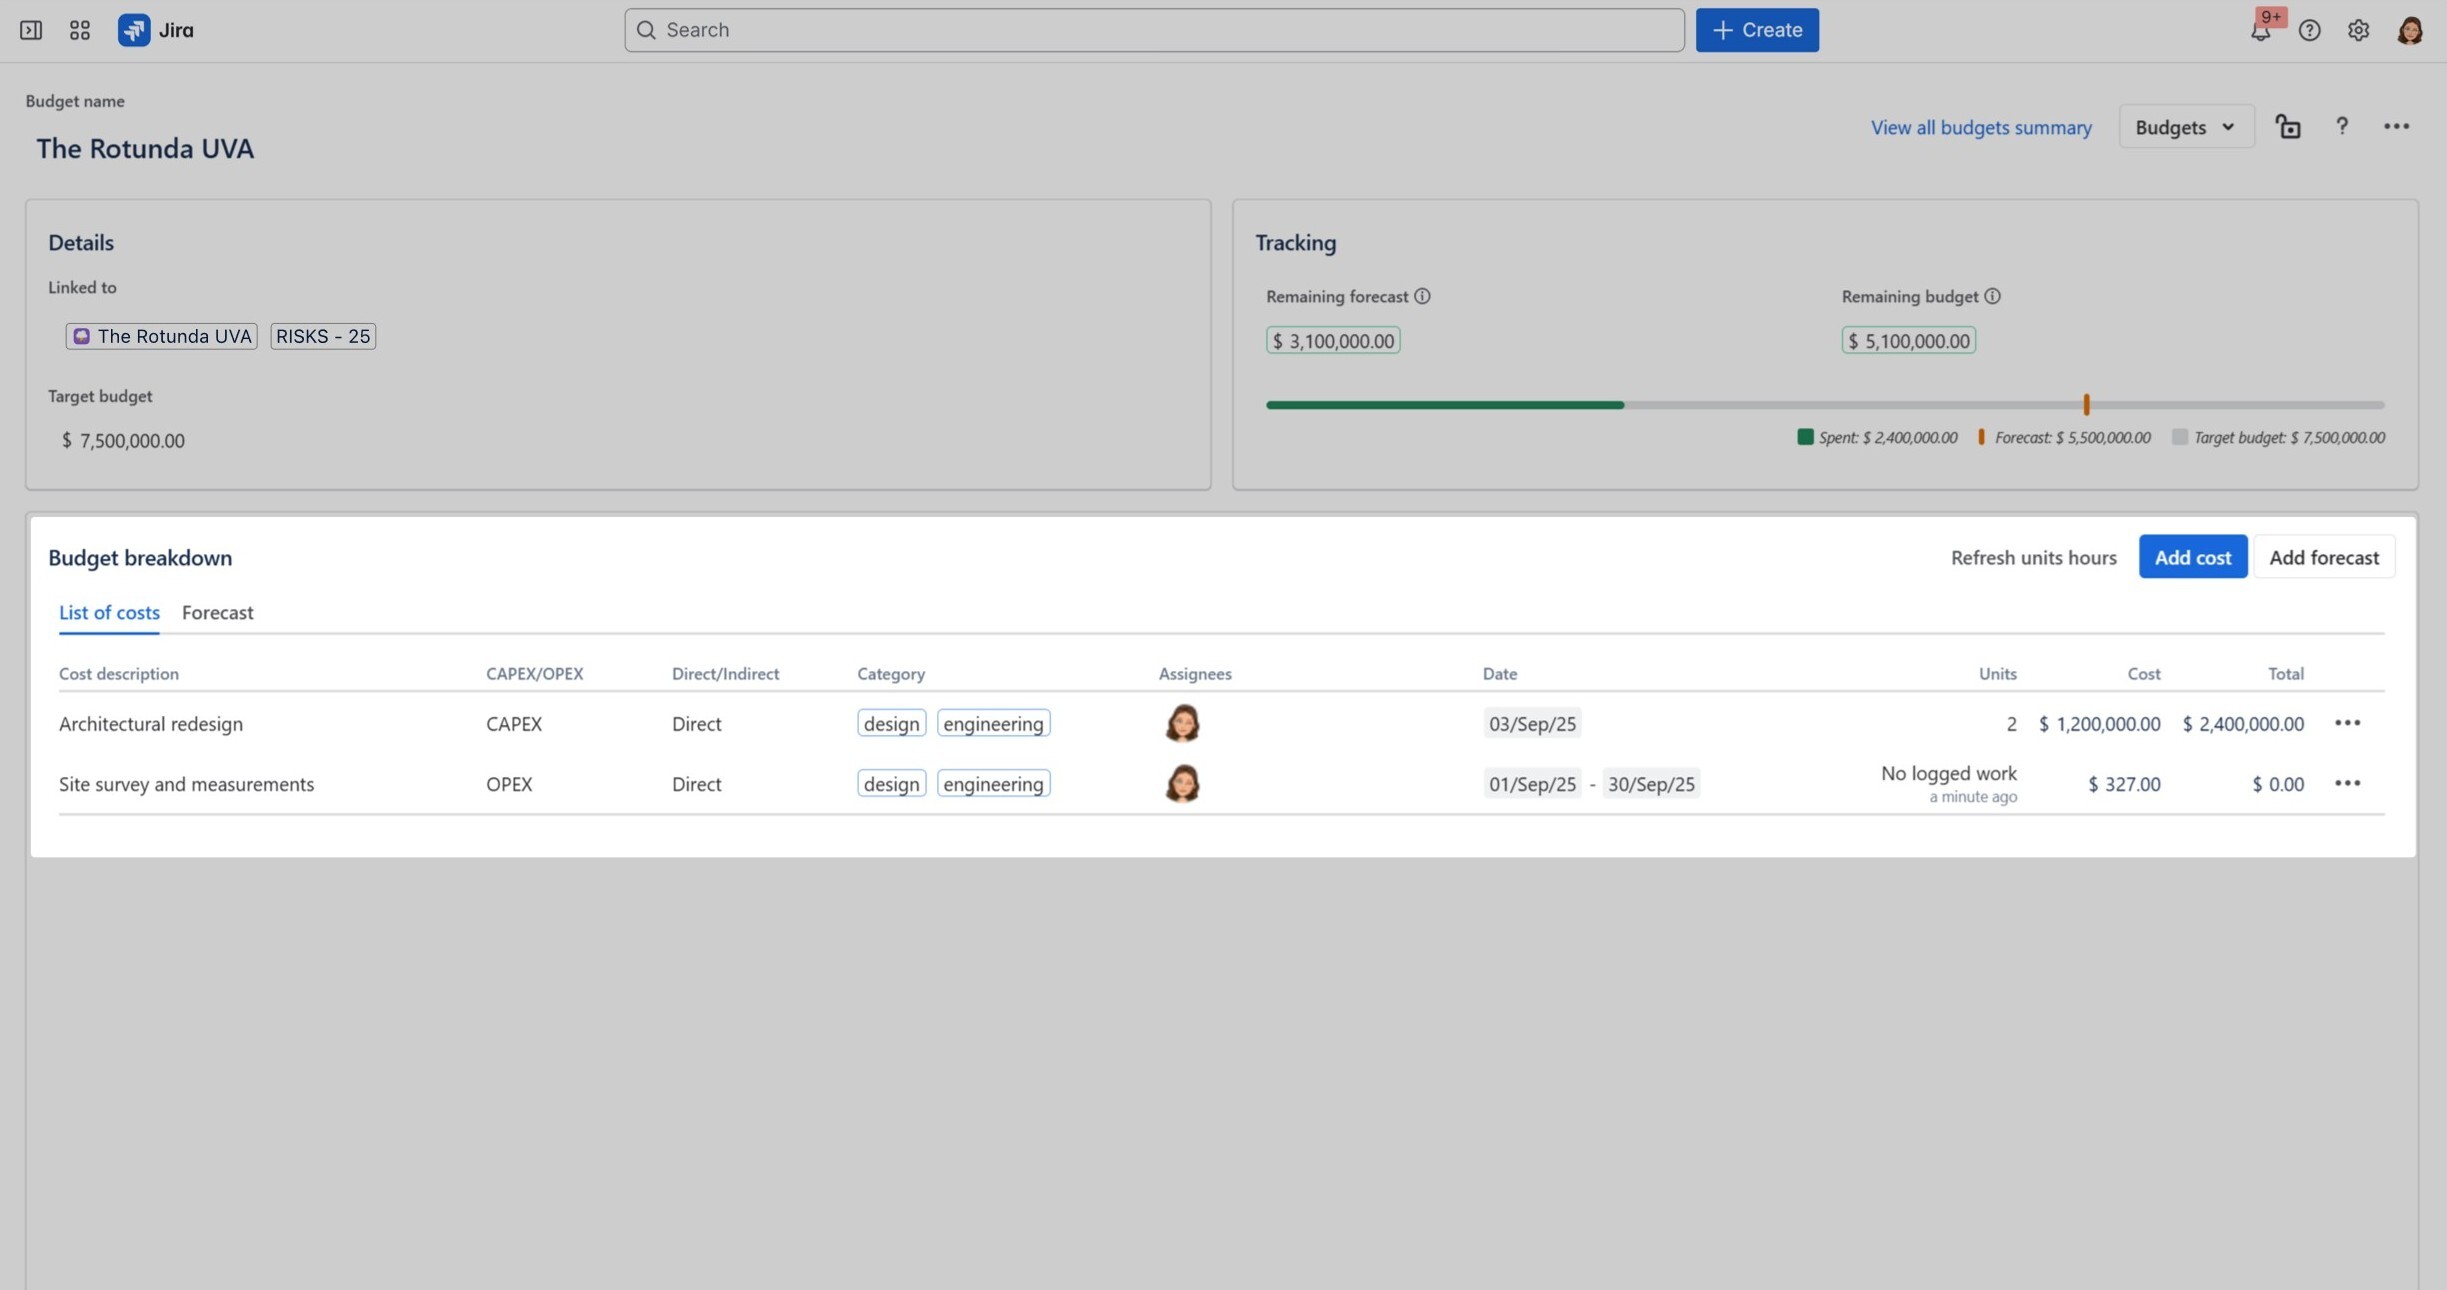
Task: Open row actions for Architectural redesign
Action: point(2348,723)
